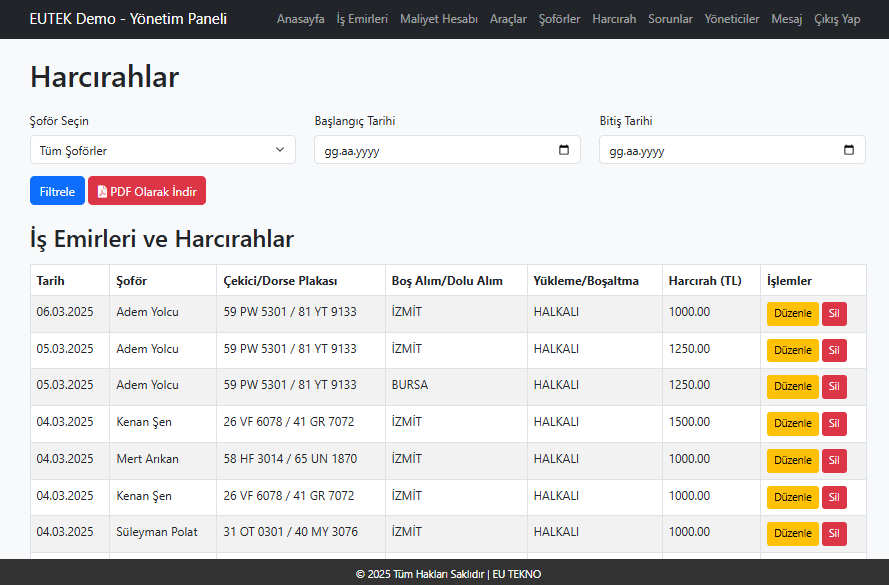Viewport: 889px width, 585px height.
Task: Select the Harcırah navigation item
Action: [614, 19]
